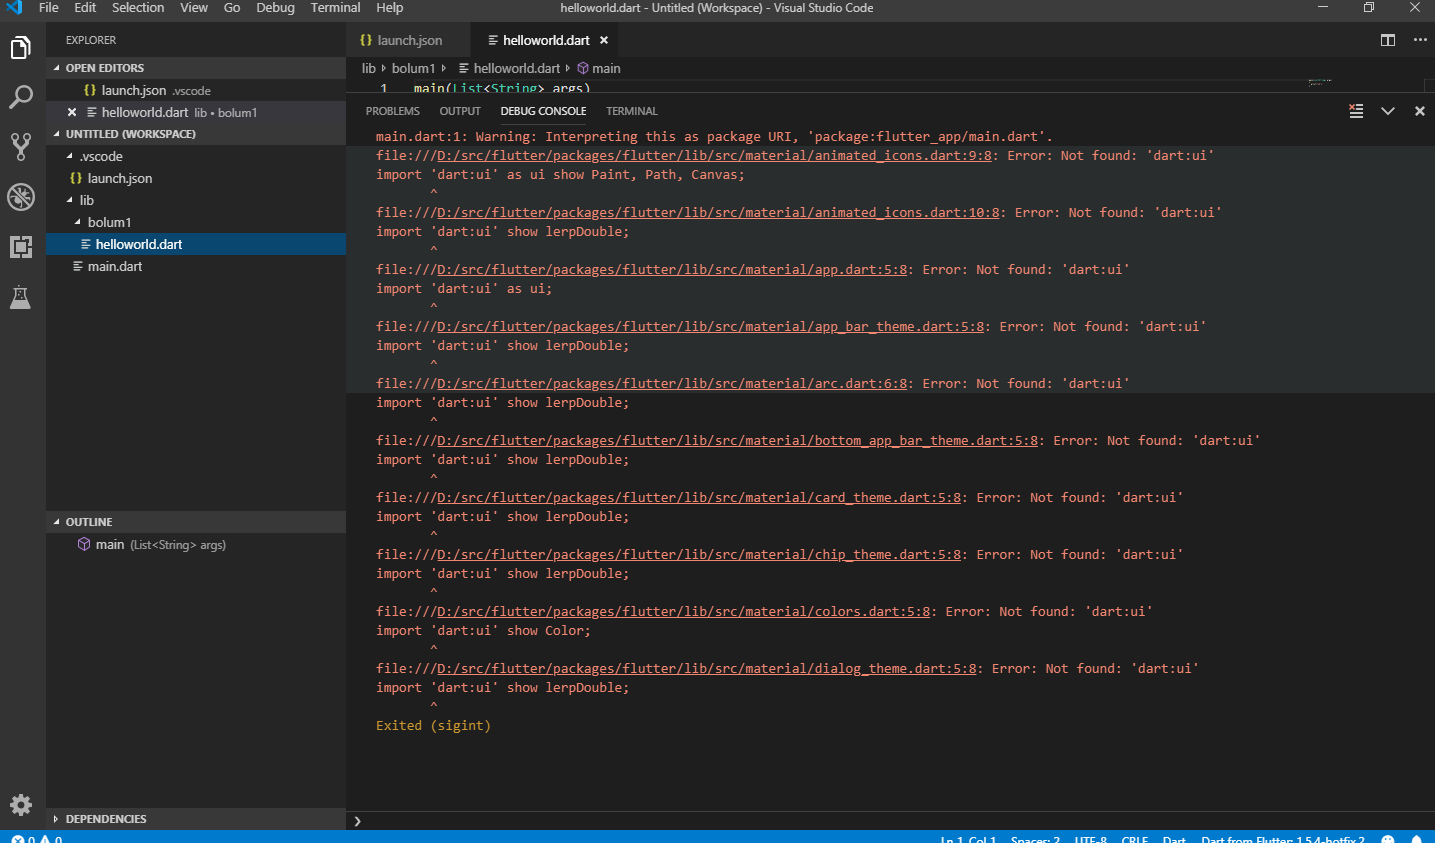Open the File menu

tap(49, 8)
